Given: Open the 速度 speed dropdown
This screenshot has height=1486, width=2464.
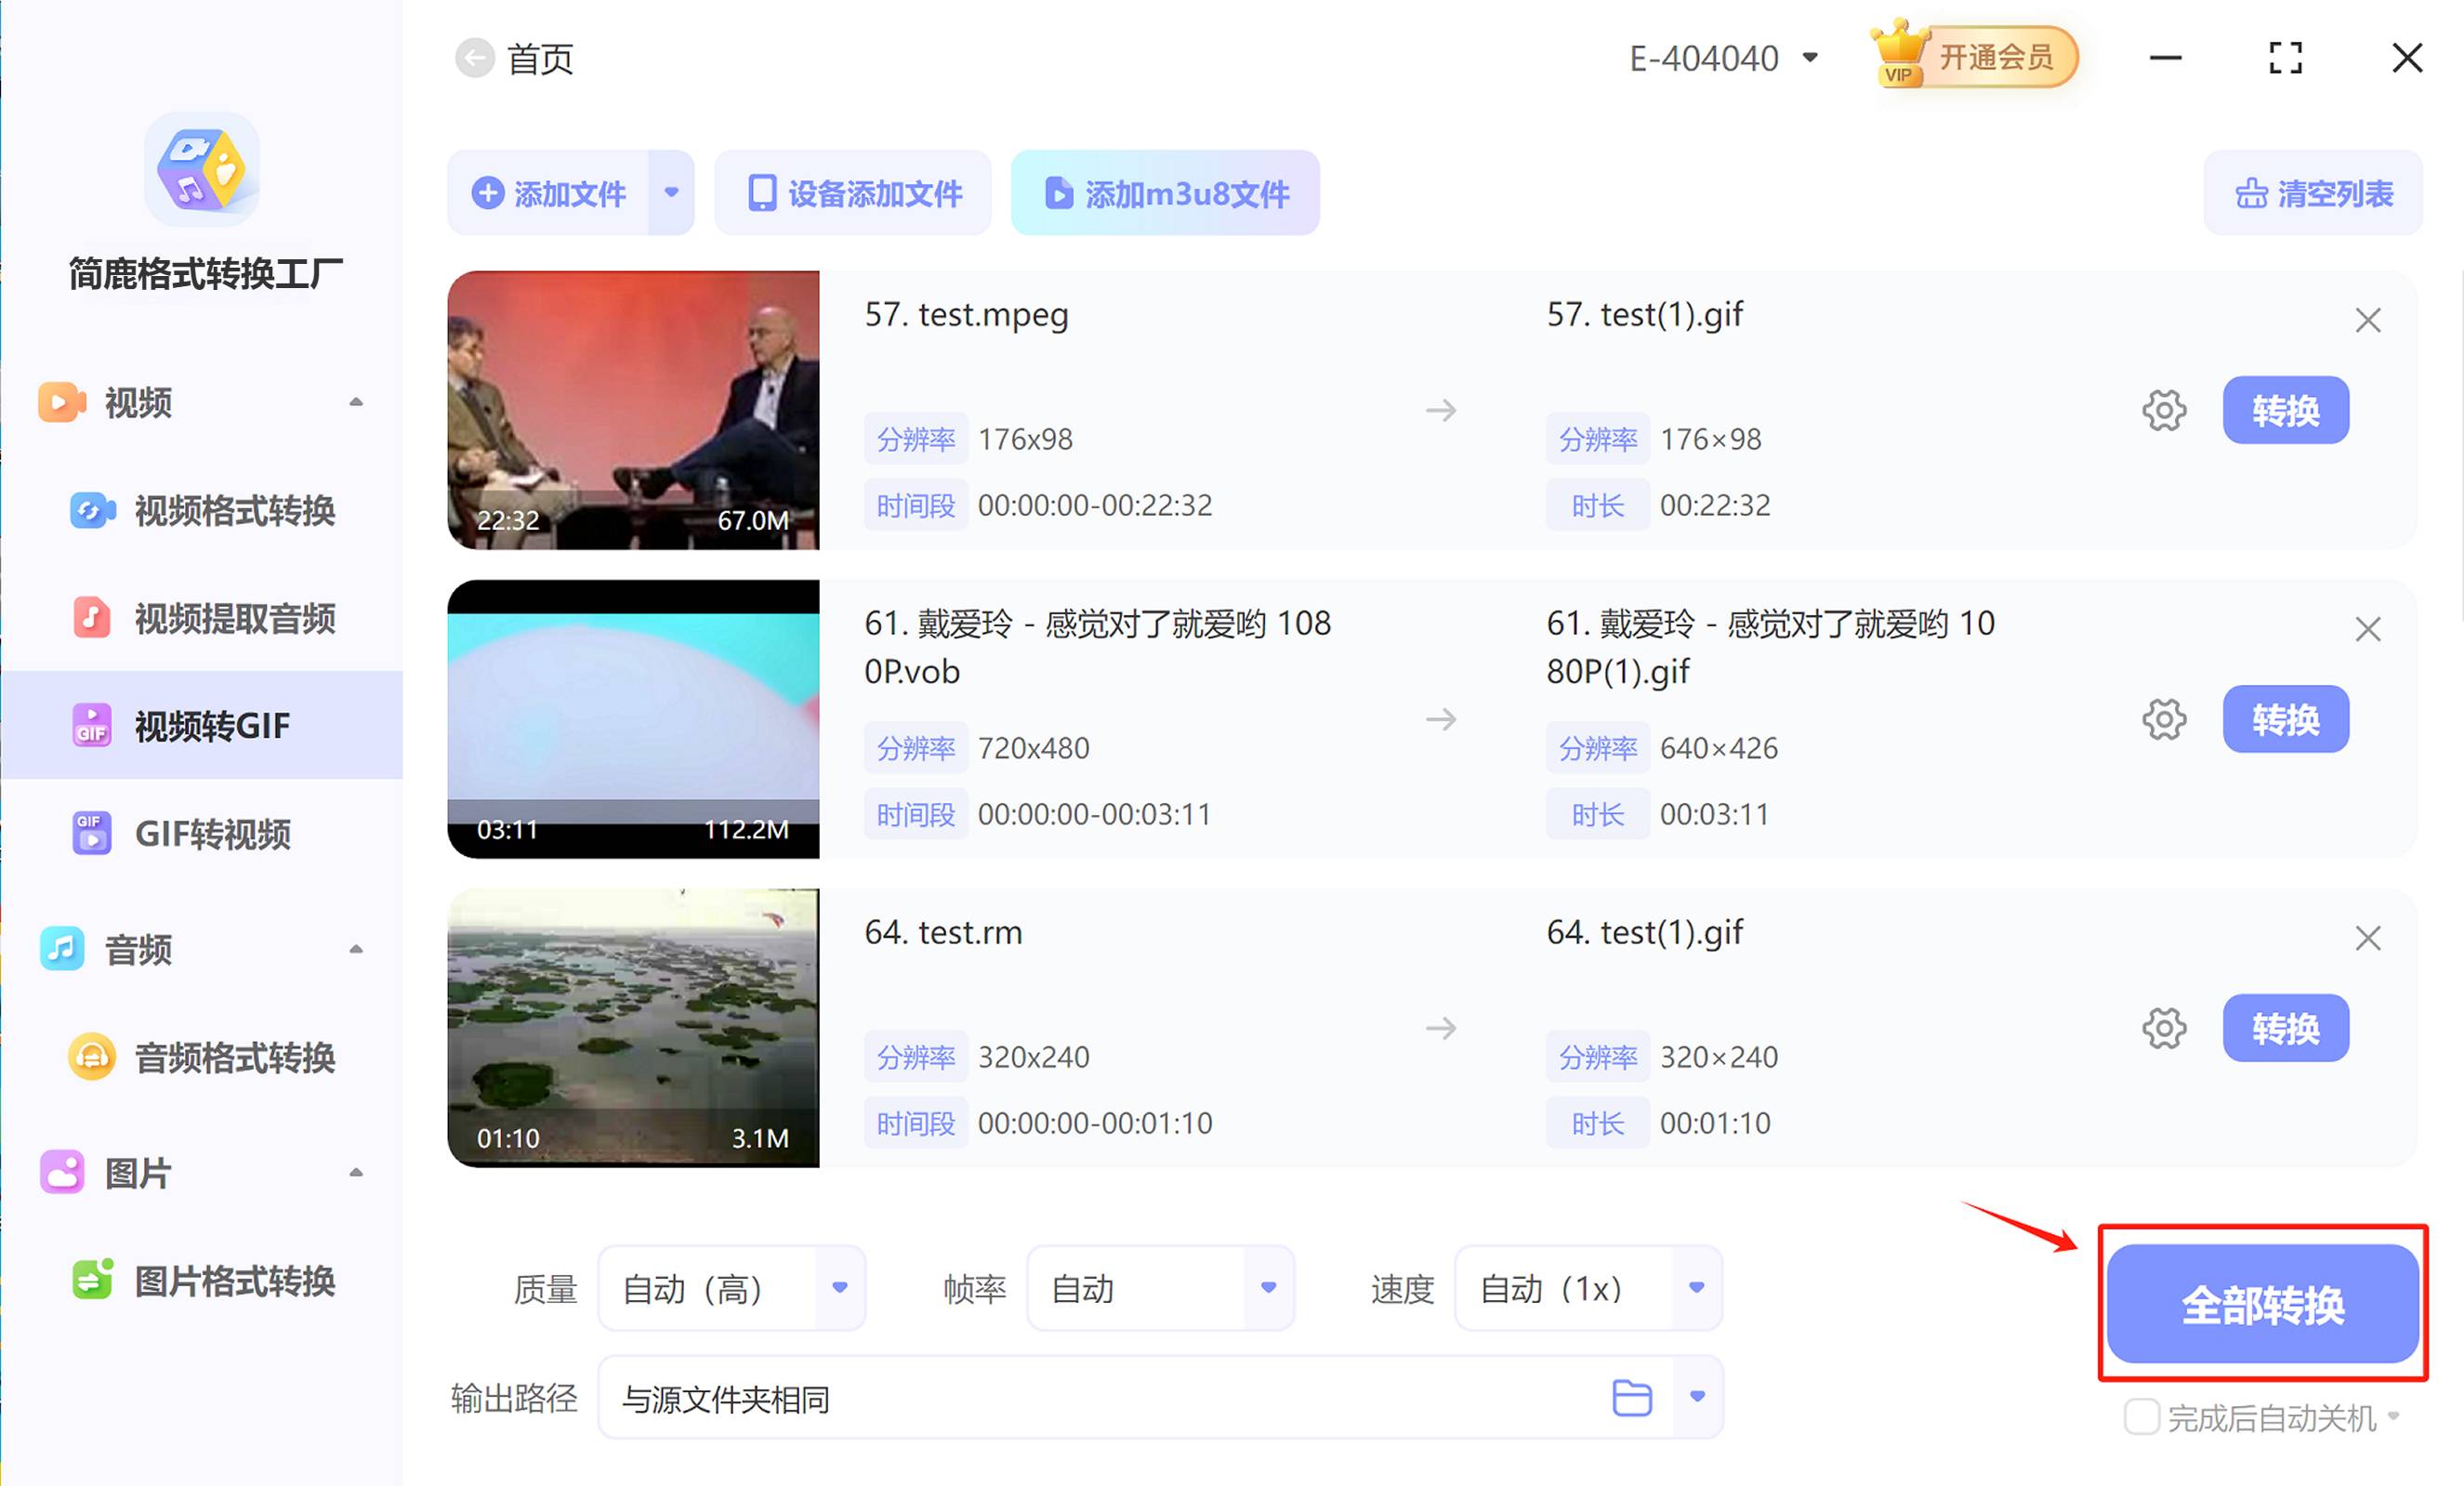Looking at the screenshot, I should pyautogui.click(x=1695, y=1289).
